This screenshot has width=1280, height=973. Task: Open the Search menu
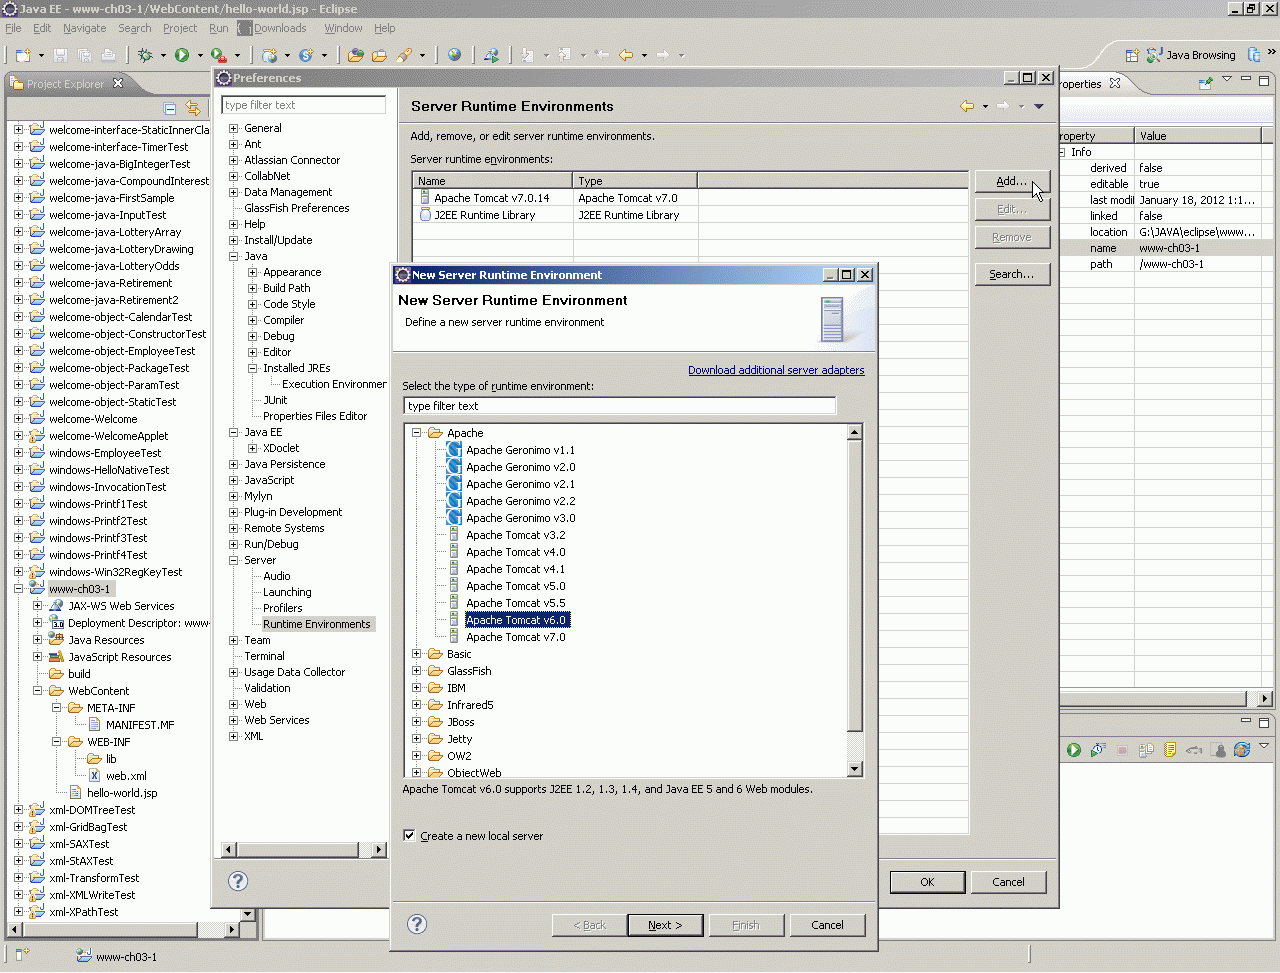tap(135, 28)
